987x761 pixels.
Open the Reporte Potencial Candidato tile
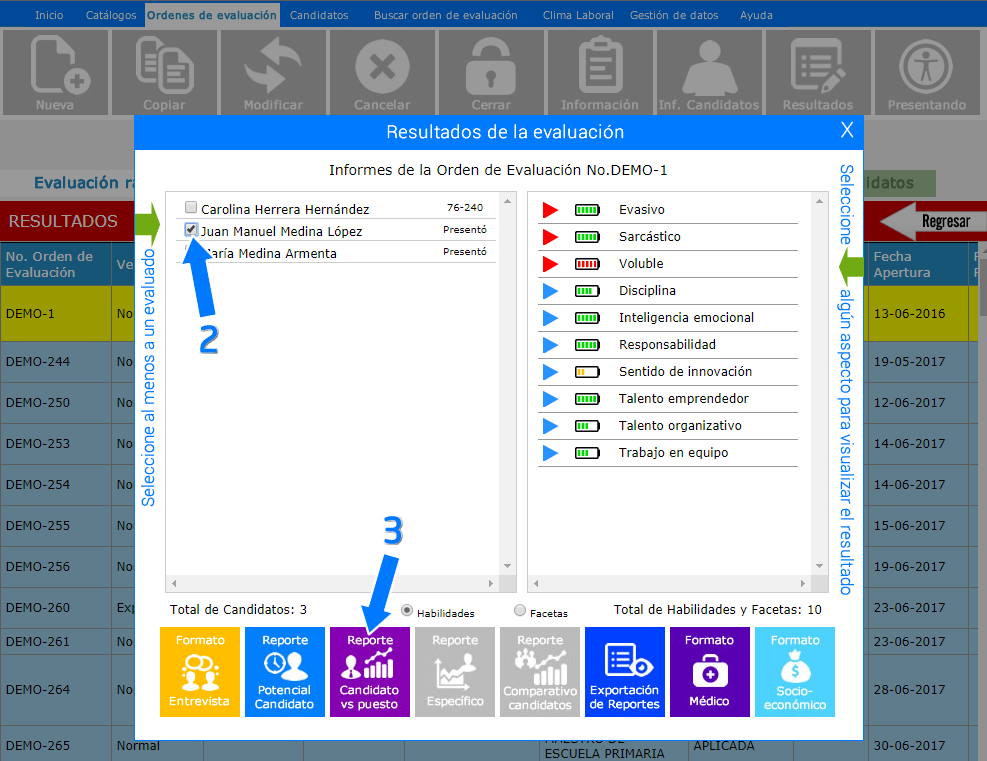tap(285, 672)
